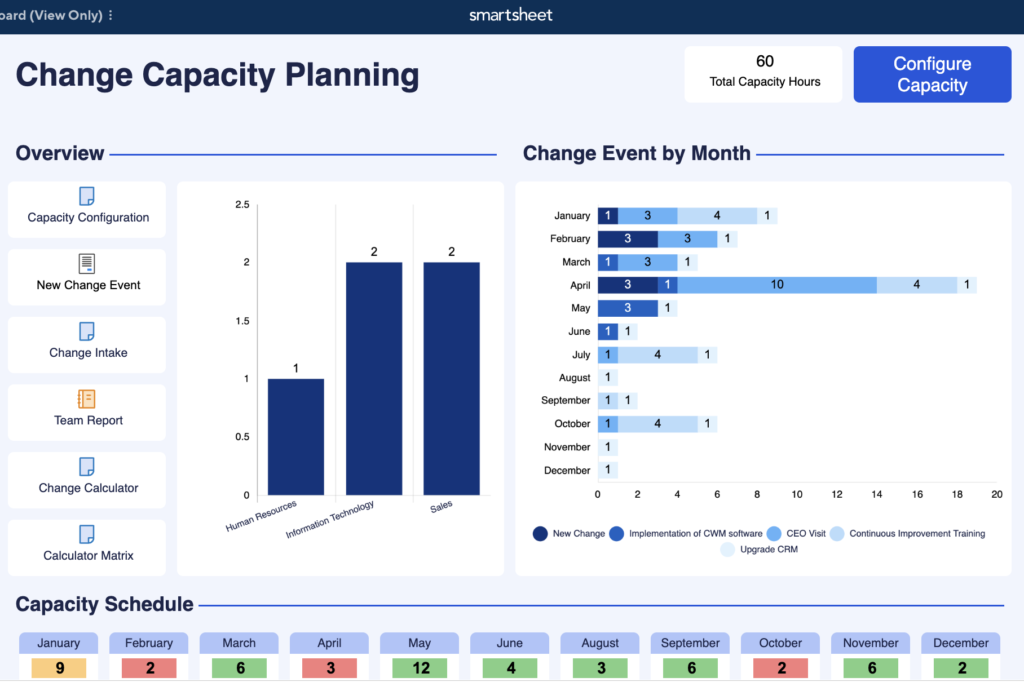Screen dimensions: 1024x682
Task: Open the dashboard options three-dot menu
Action: [109, 15]
